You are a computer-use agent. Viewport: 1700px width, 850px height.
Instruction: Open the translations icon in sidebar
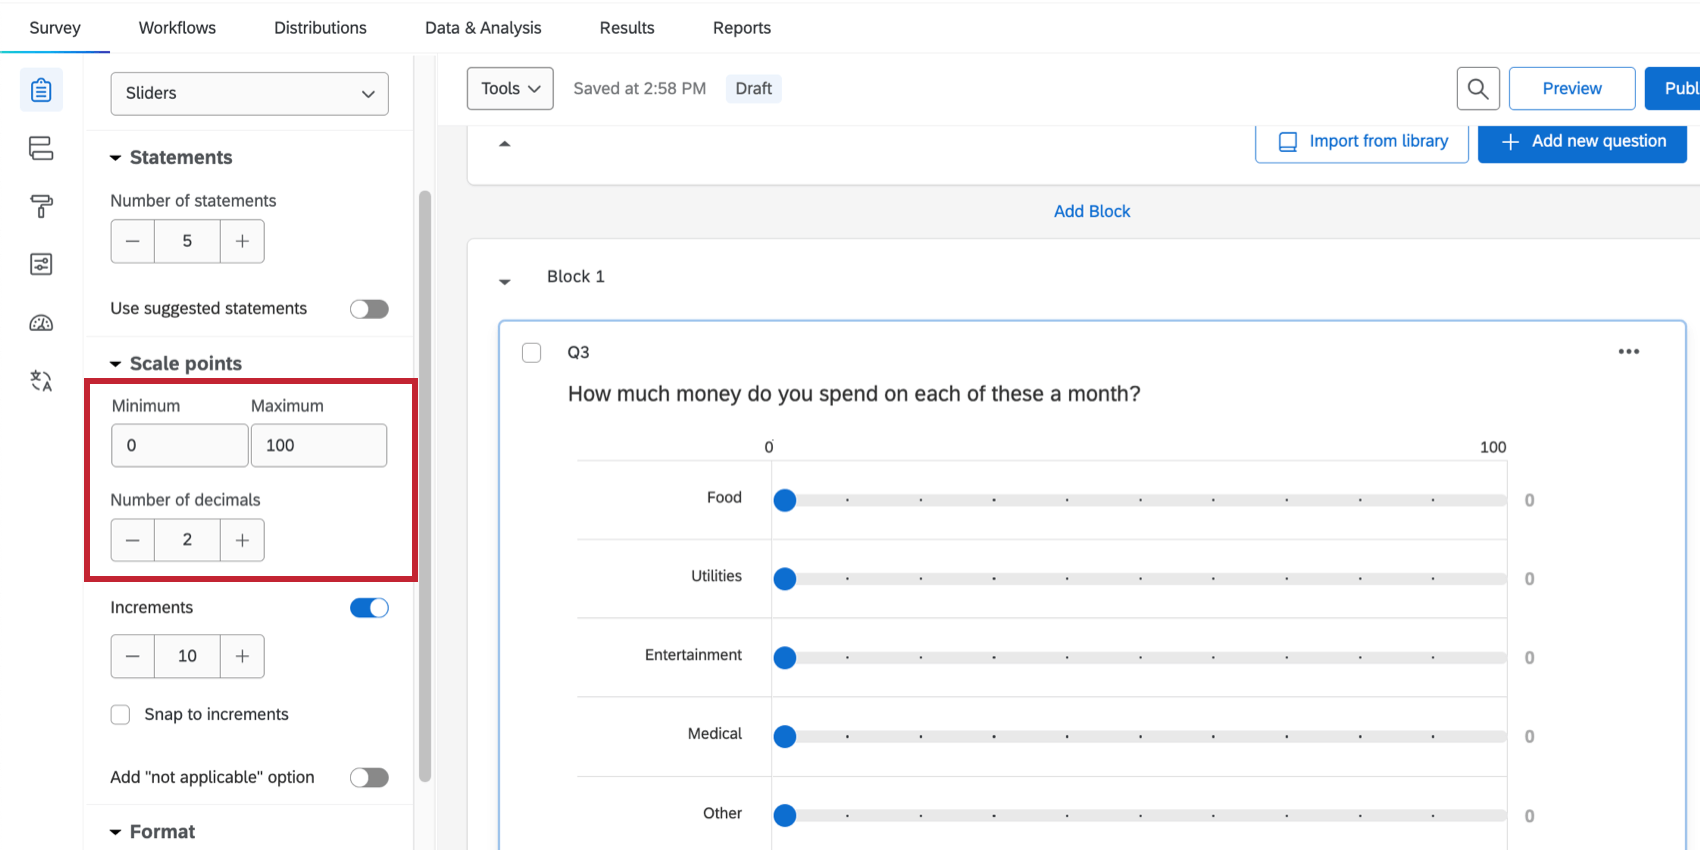pos(41,381)
